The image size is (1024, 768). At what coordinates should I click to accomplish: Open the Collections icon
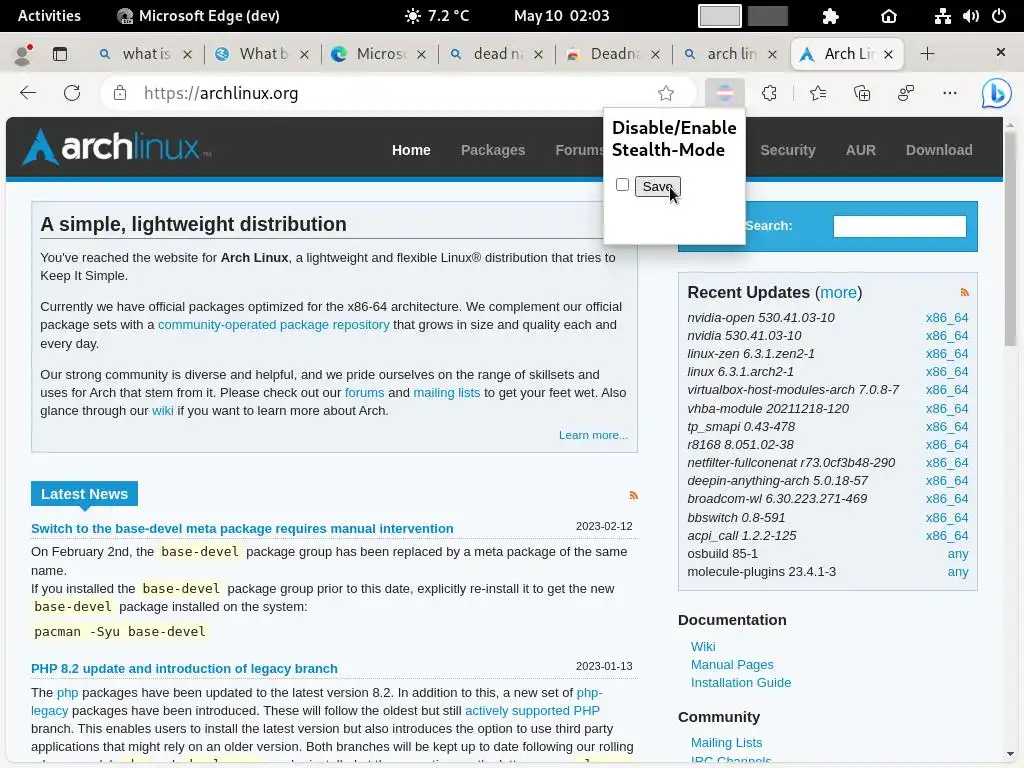pyautogui.click(x=862, y=93)
